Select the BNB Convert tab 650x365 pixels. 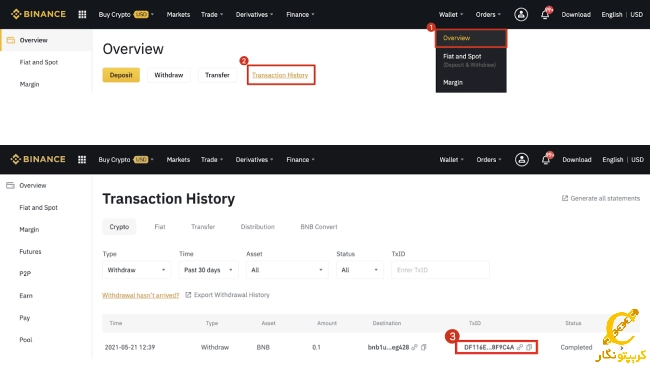coord(319,227)
